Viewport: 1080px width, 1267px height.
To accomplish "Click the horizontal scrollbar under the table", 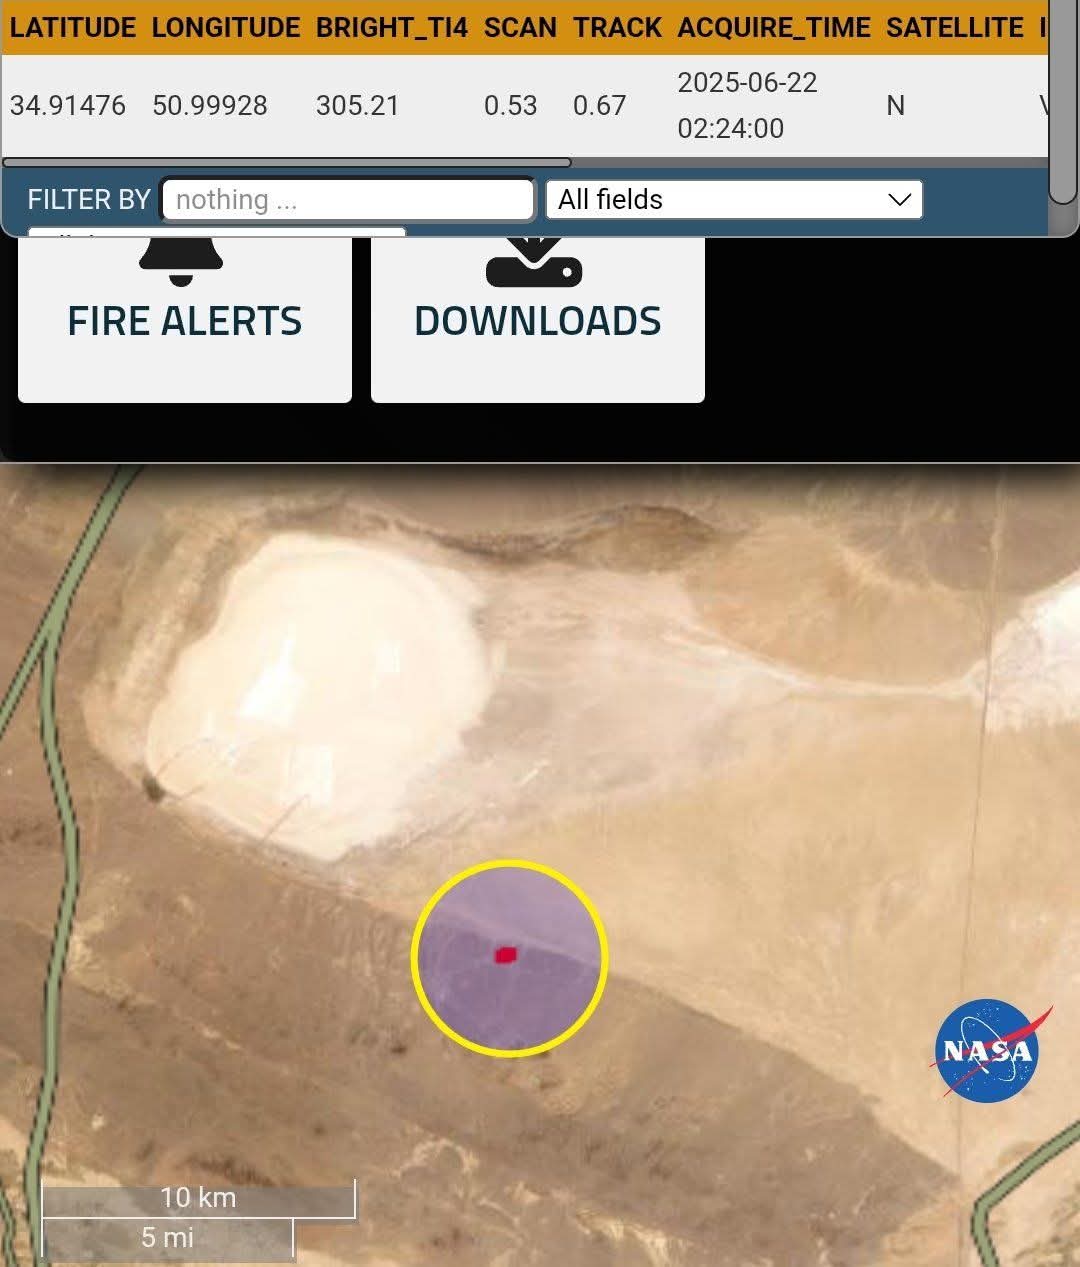I will coord(287,162).
